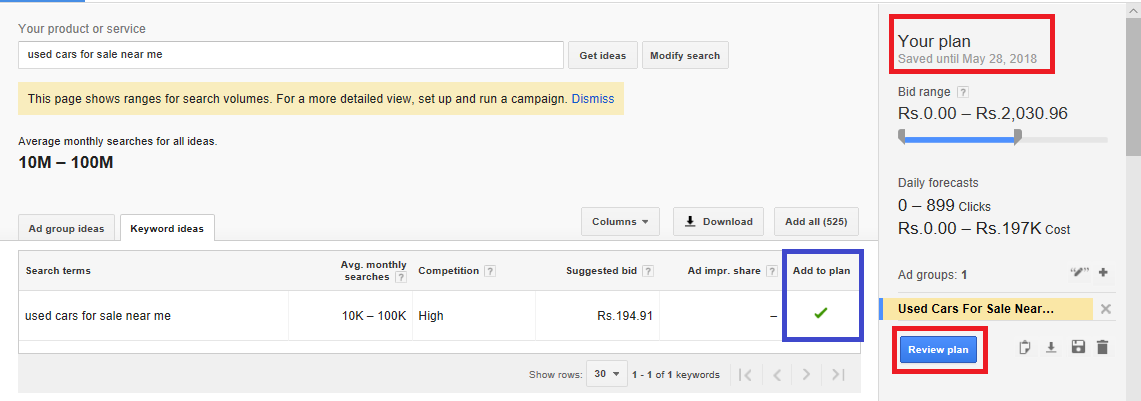The width and height of the screenshot is (1141, 401).
Task: Click the download plan icon
Action: [x=1051, y=348]
